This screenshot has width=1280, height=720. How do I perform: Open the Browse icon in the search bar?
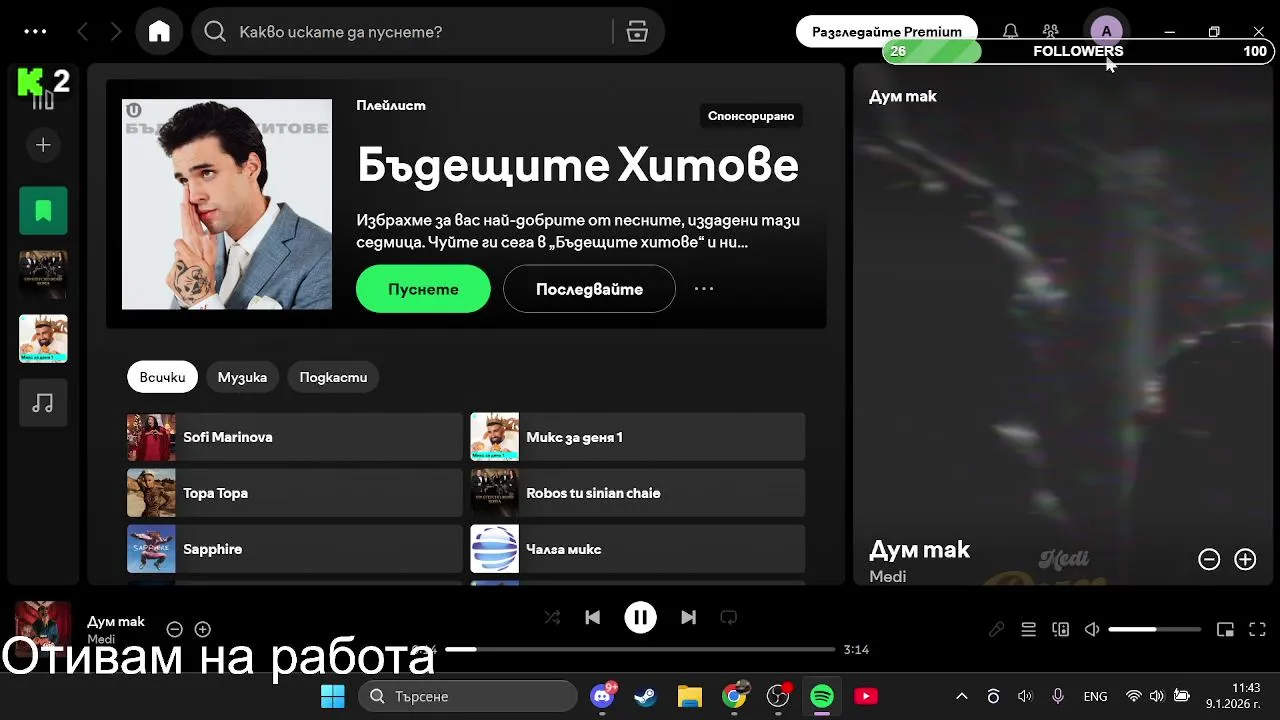coord(637,32)
